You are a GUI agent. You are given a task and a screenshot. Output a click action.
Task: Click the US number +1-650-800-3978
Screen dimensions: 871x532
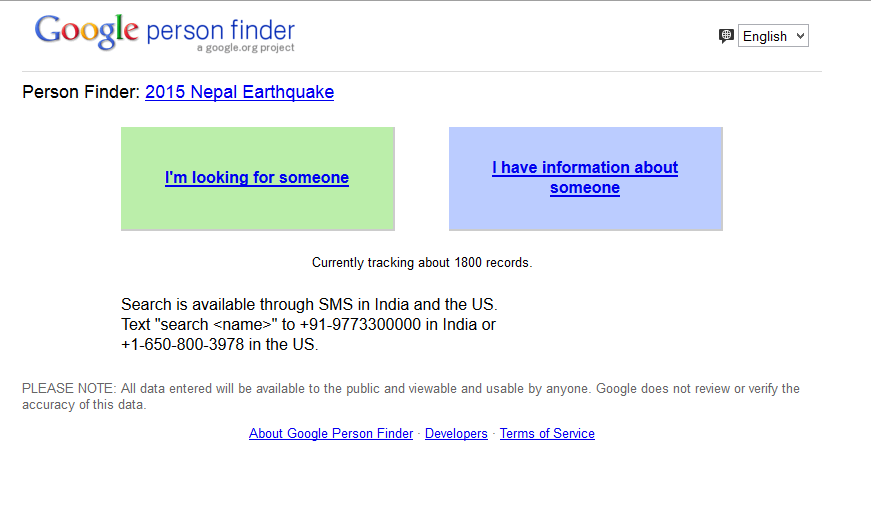tap(182, 345)
